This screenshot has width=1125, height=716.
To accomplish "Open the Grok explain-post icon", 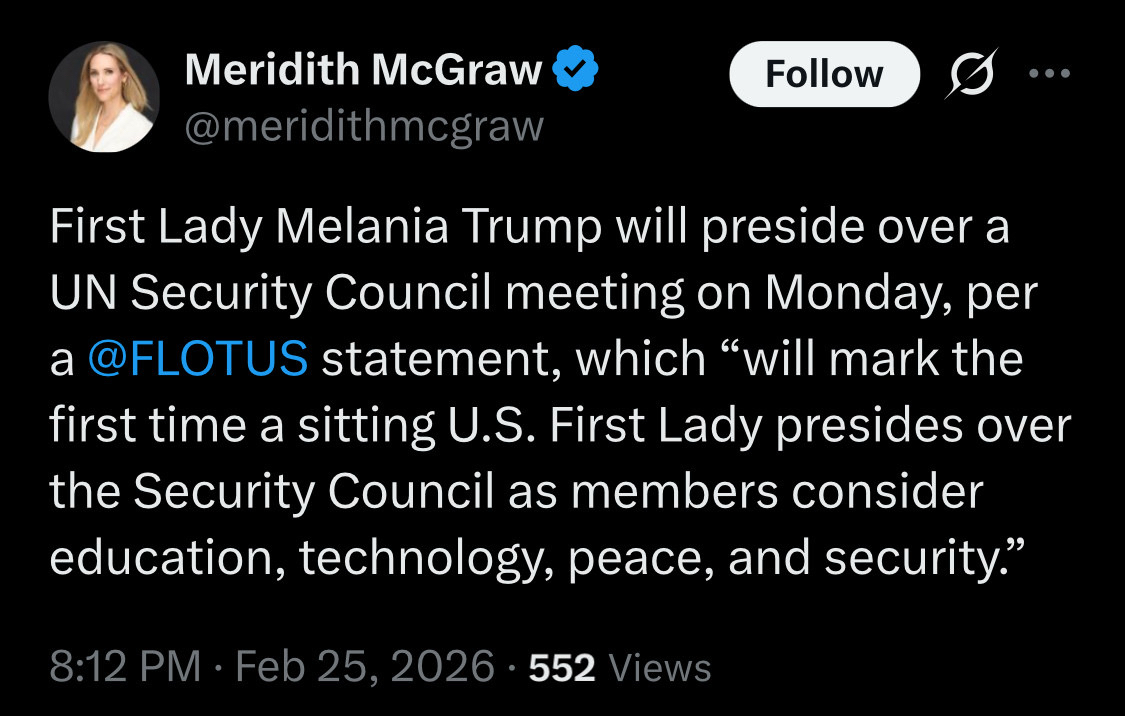I will coord(967,73).
